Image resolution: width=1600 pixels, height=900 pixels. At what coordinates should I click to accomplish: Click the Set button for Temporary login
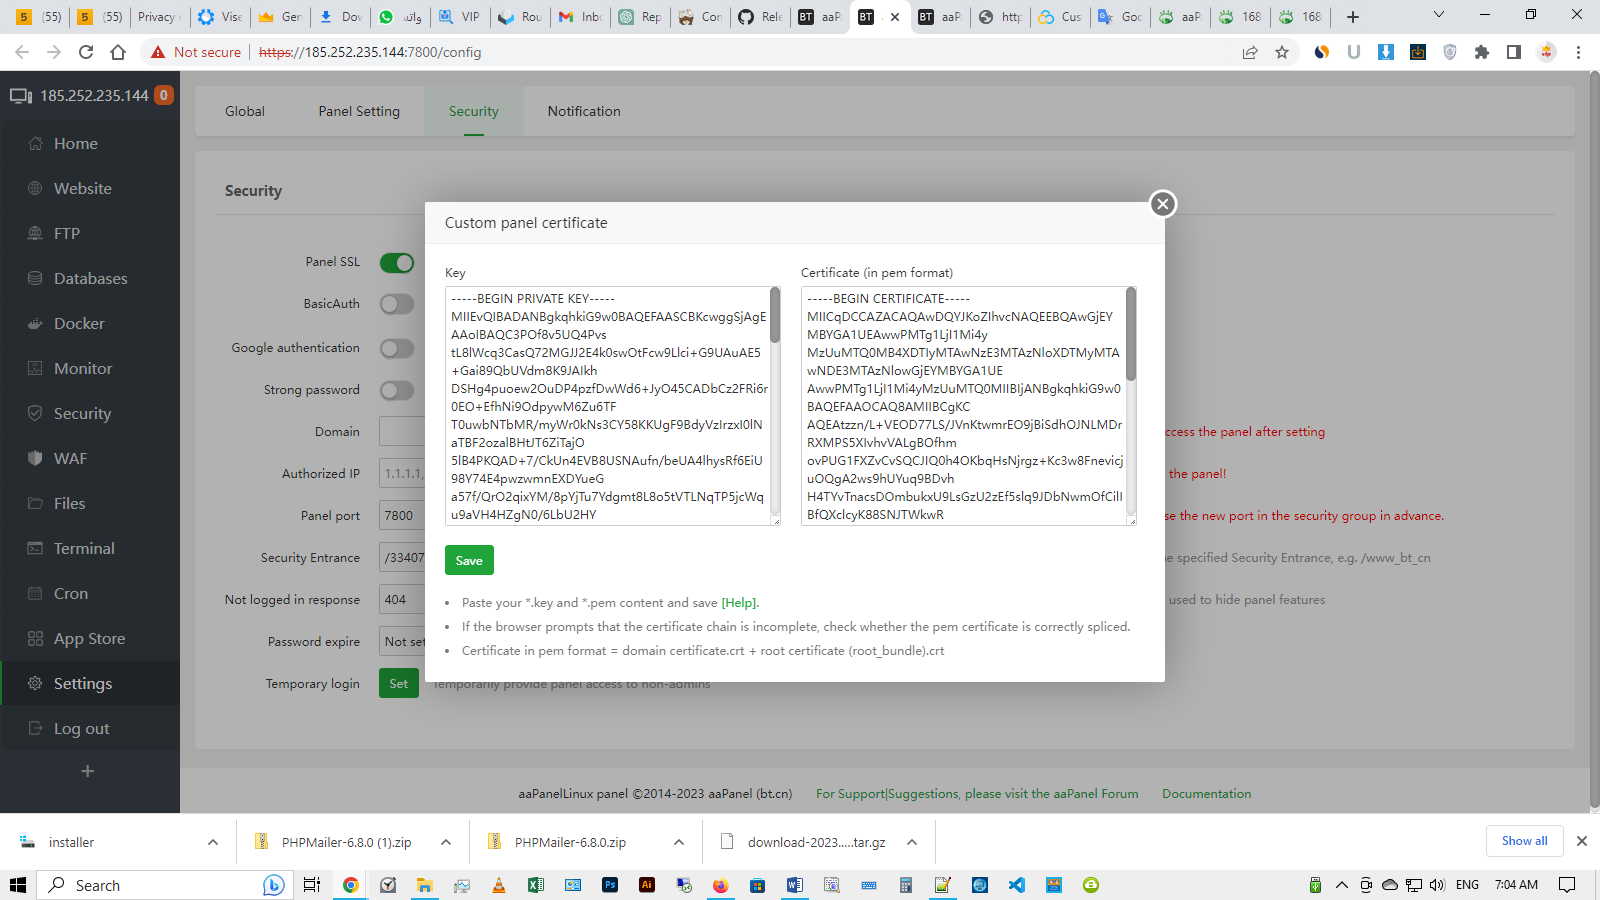click(399, 684)
